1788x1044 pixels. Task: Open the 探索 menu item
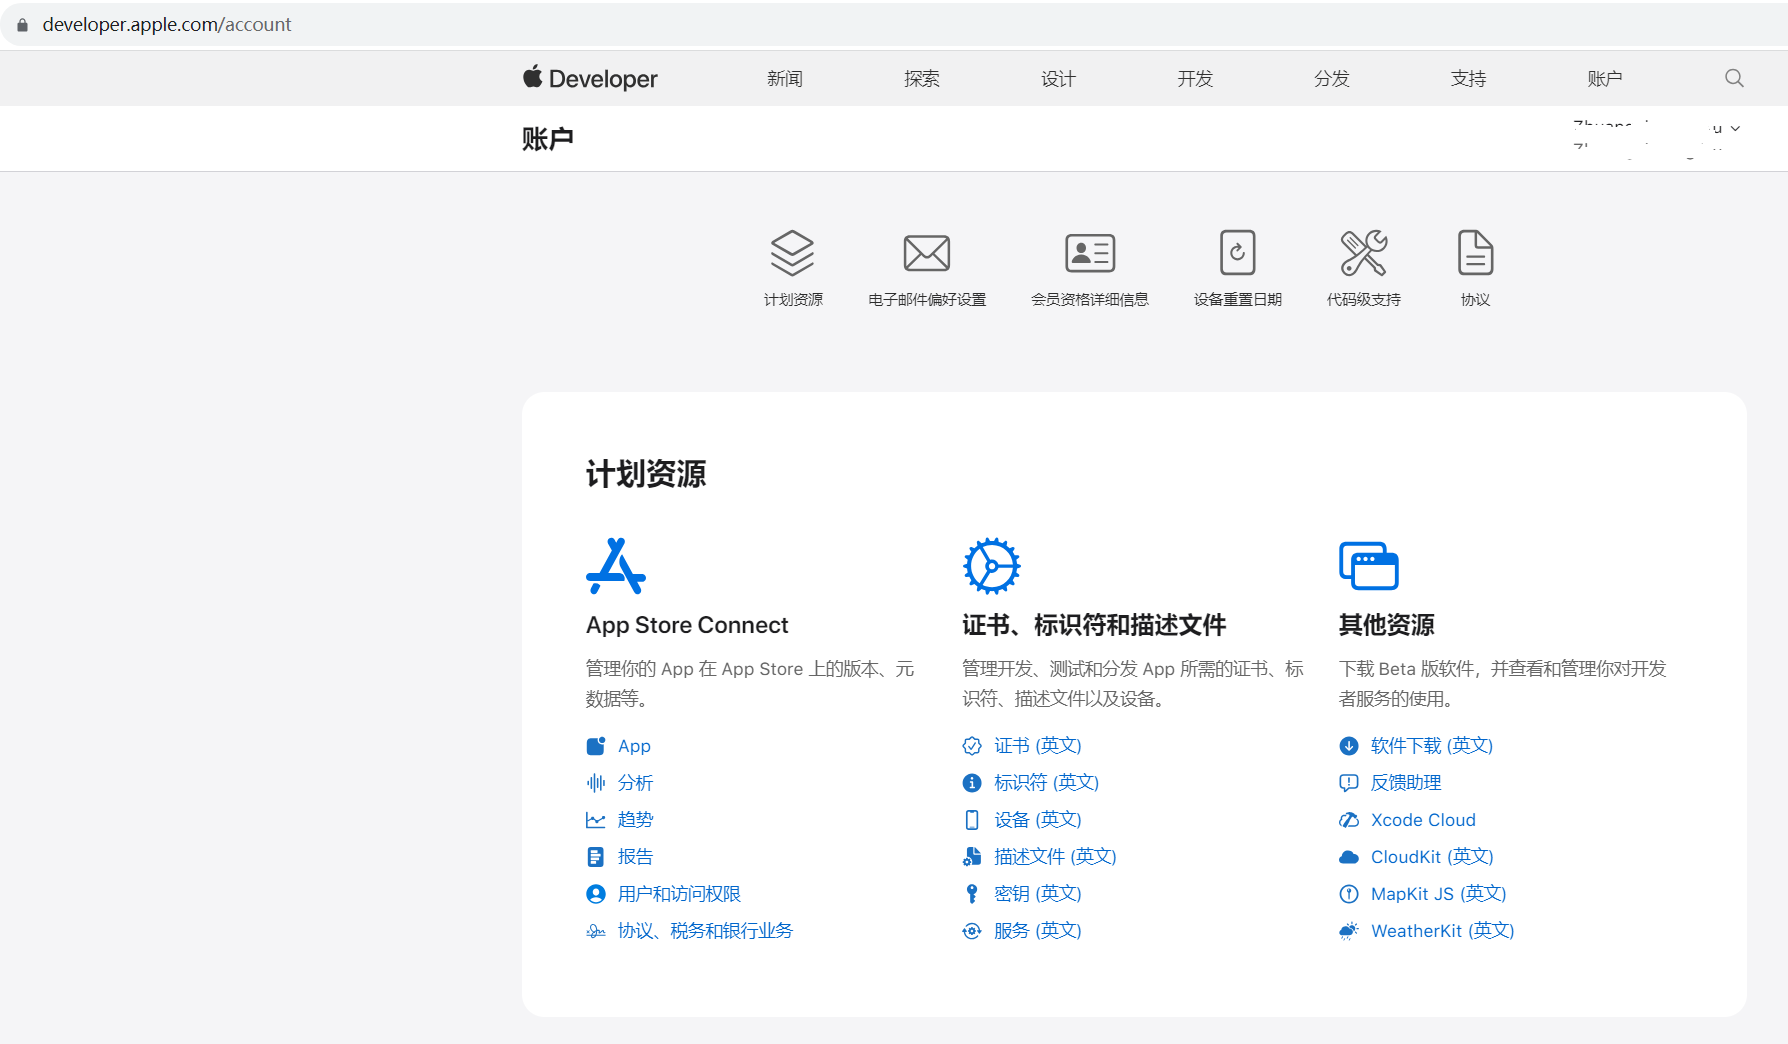pos(922,78)
